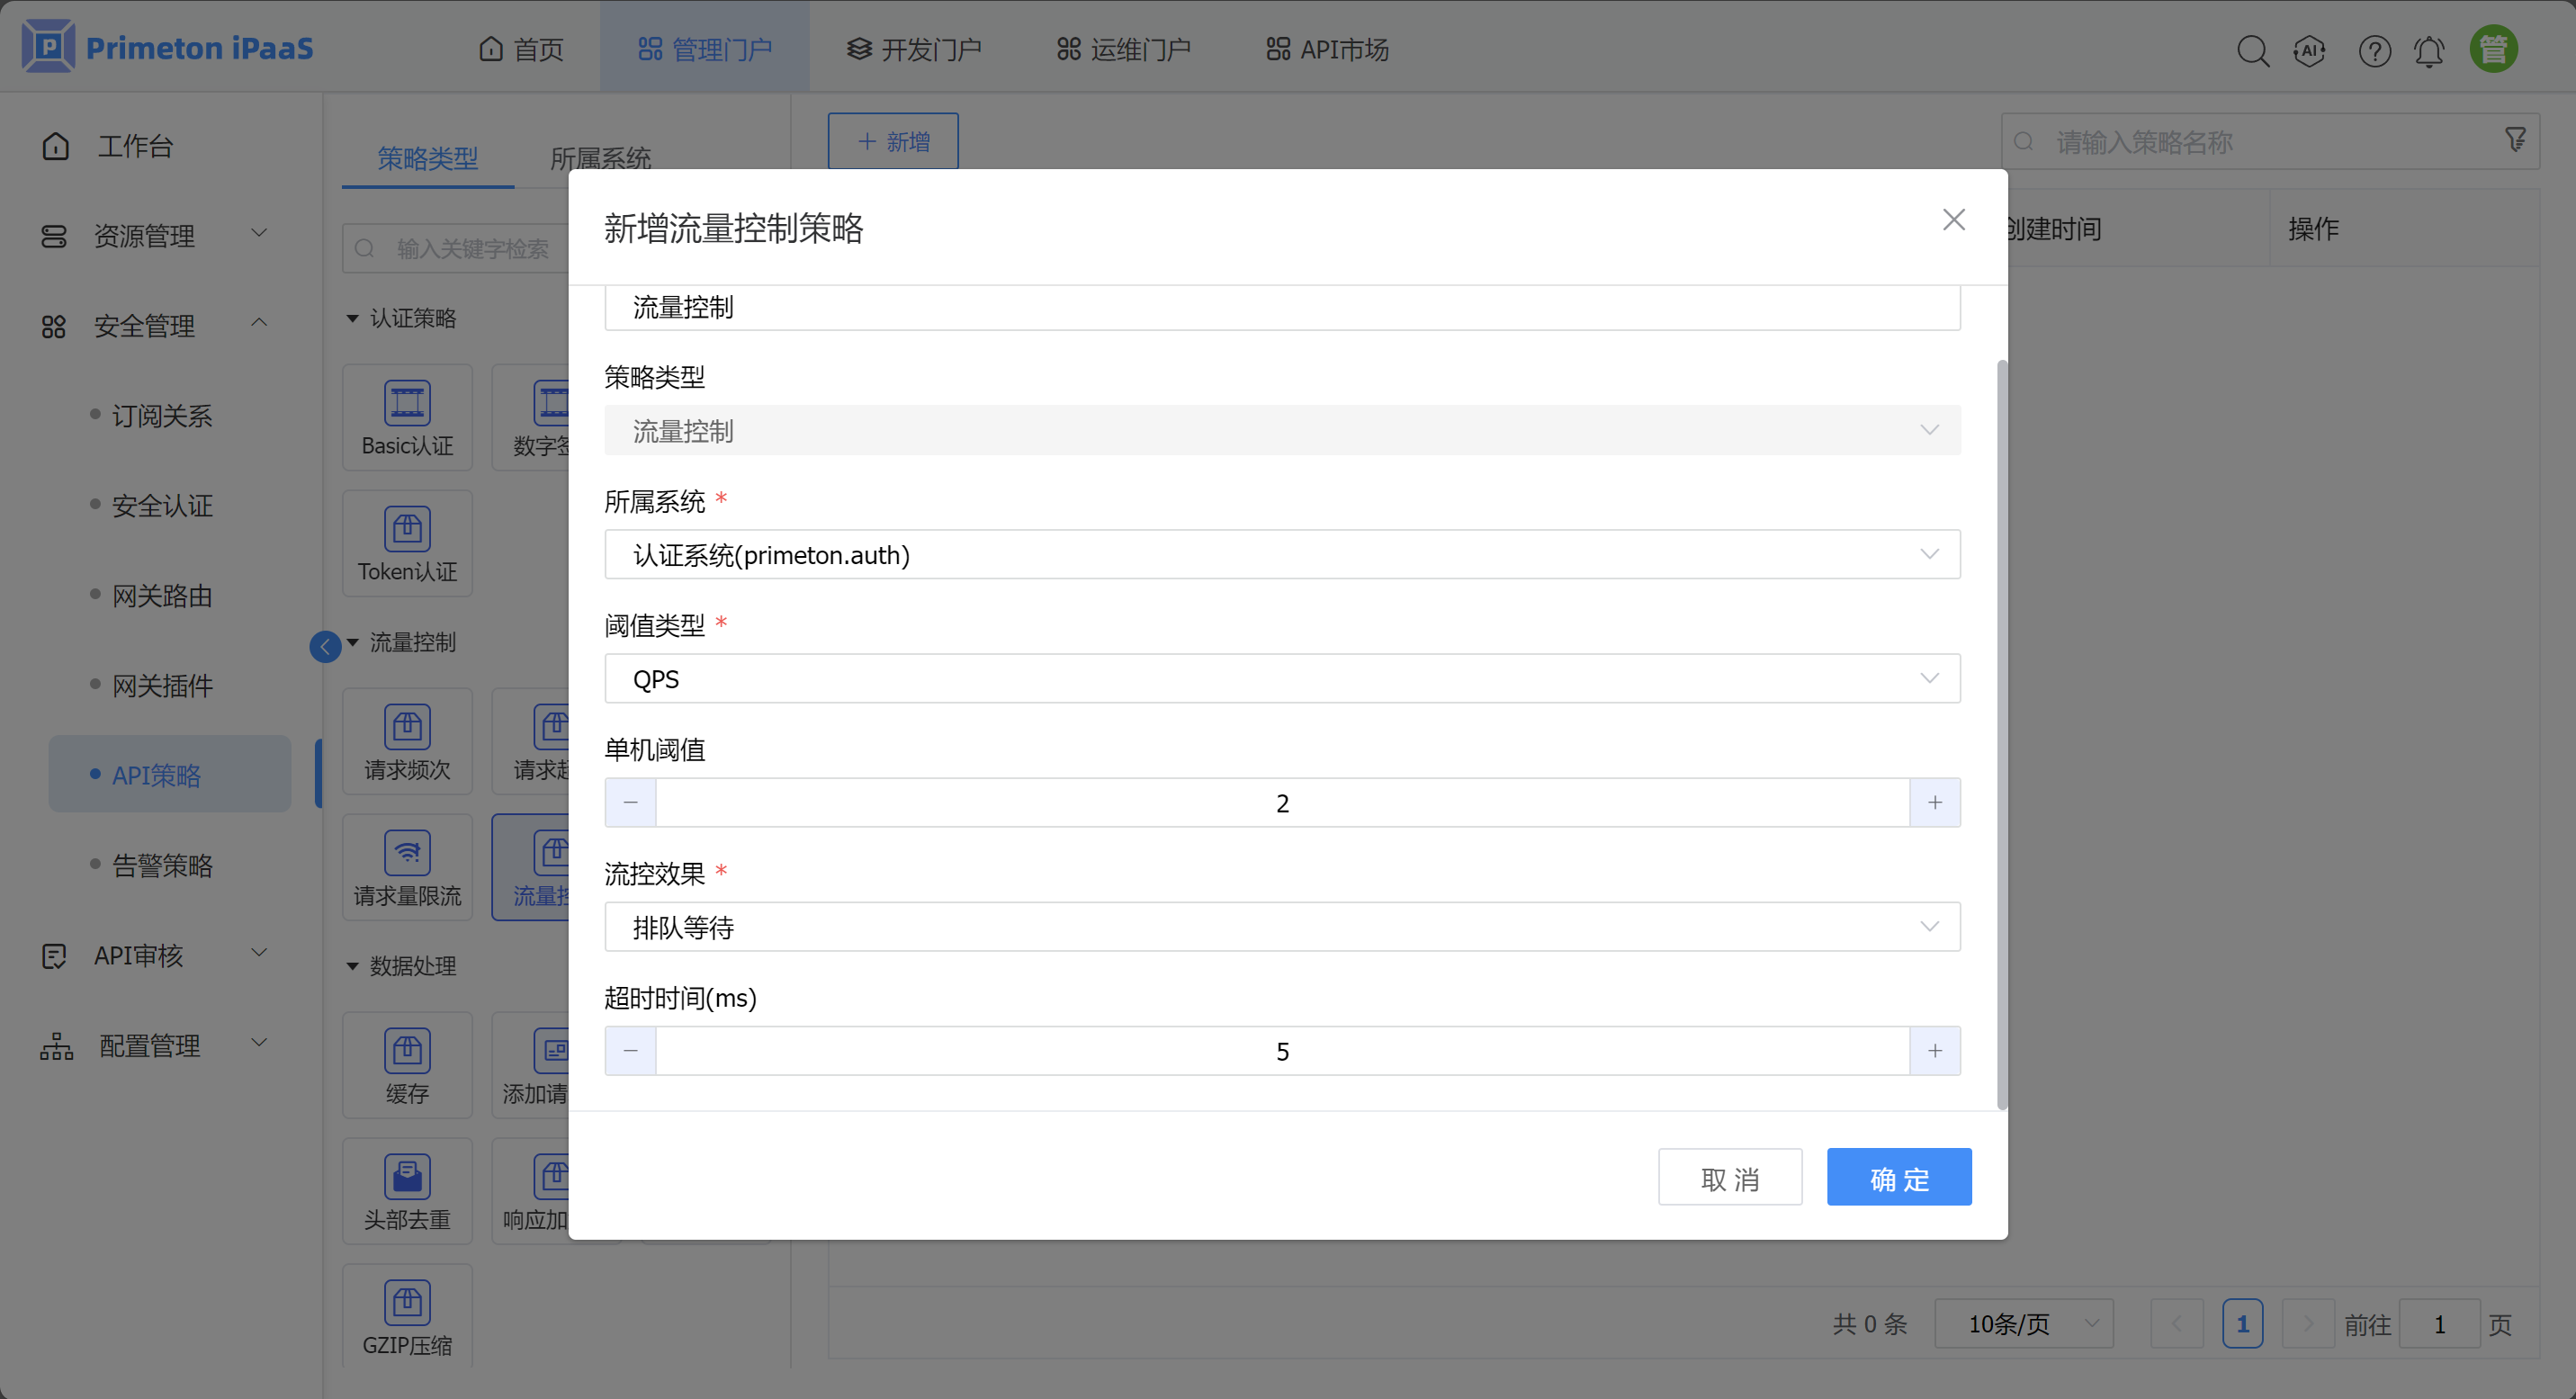Click the green user avatar icon
This screenshot has height=1399, width=2576.
click(2493, 49)
